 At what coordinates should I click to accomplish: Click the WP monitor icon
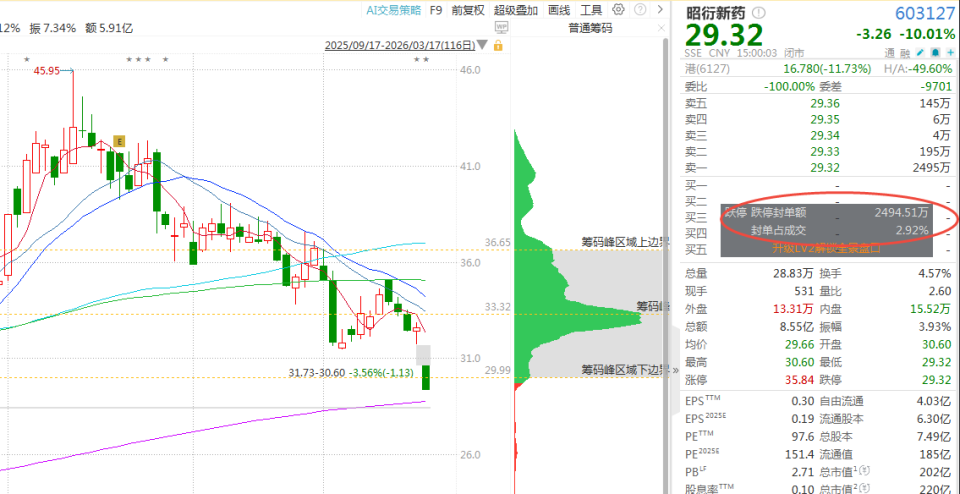pyautogui.click(x=501, y=27)
